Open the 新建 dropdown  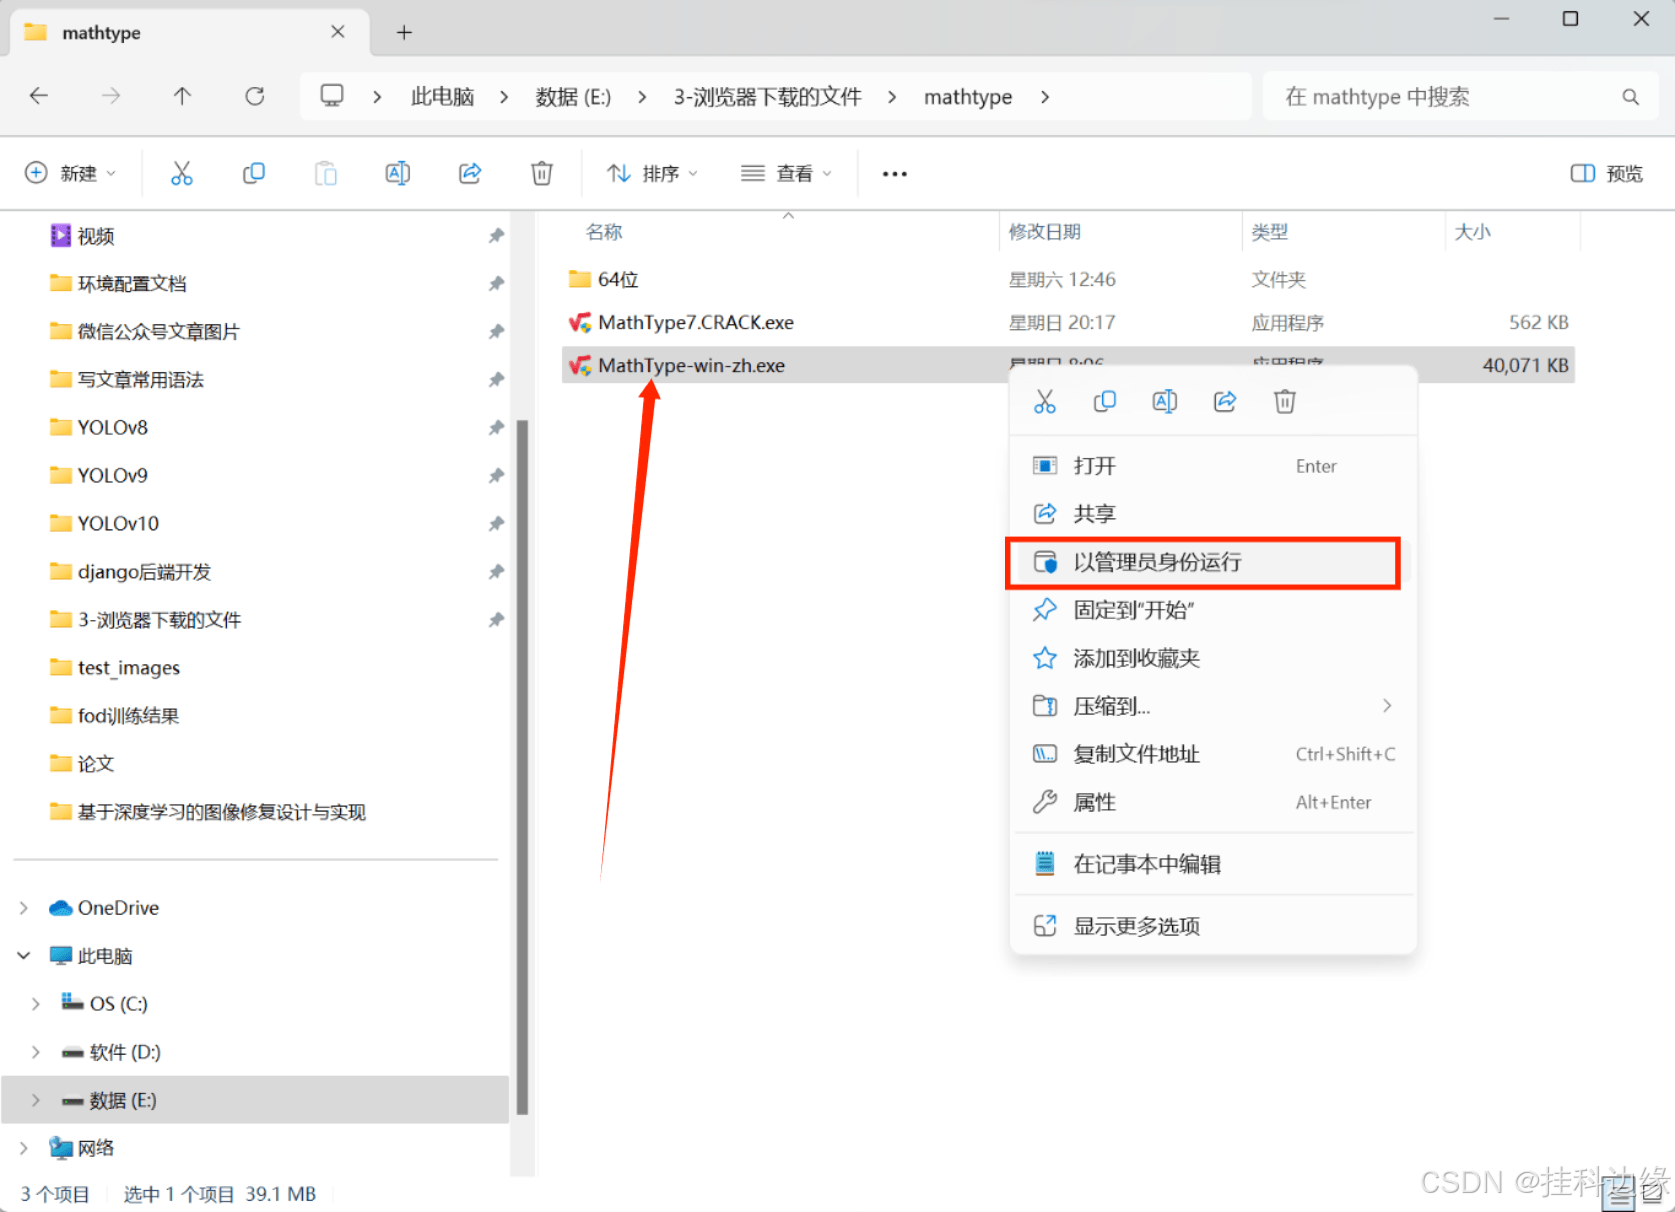(70, 173)
